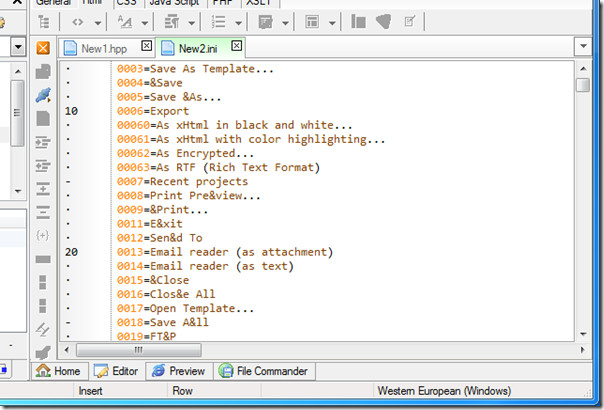Open the dropdown beside the table layout icon
The height and width of the screenshot is (410, 604).
[332, 23]
